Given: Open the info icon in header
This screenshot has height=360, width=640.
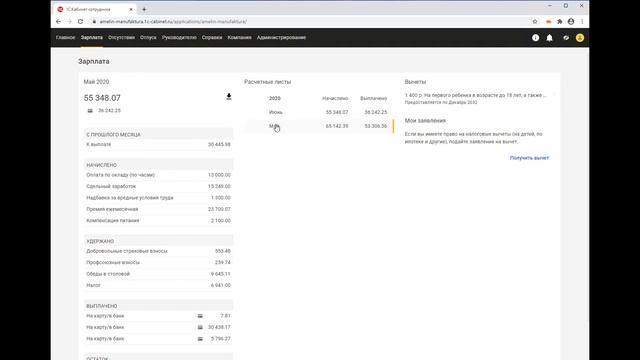Looking at the screenshot, I should click(536, 38).
